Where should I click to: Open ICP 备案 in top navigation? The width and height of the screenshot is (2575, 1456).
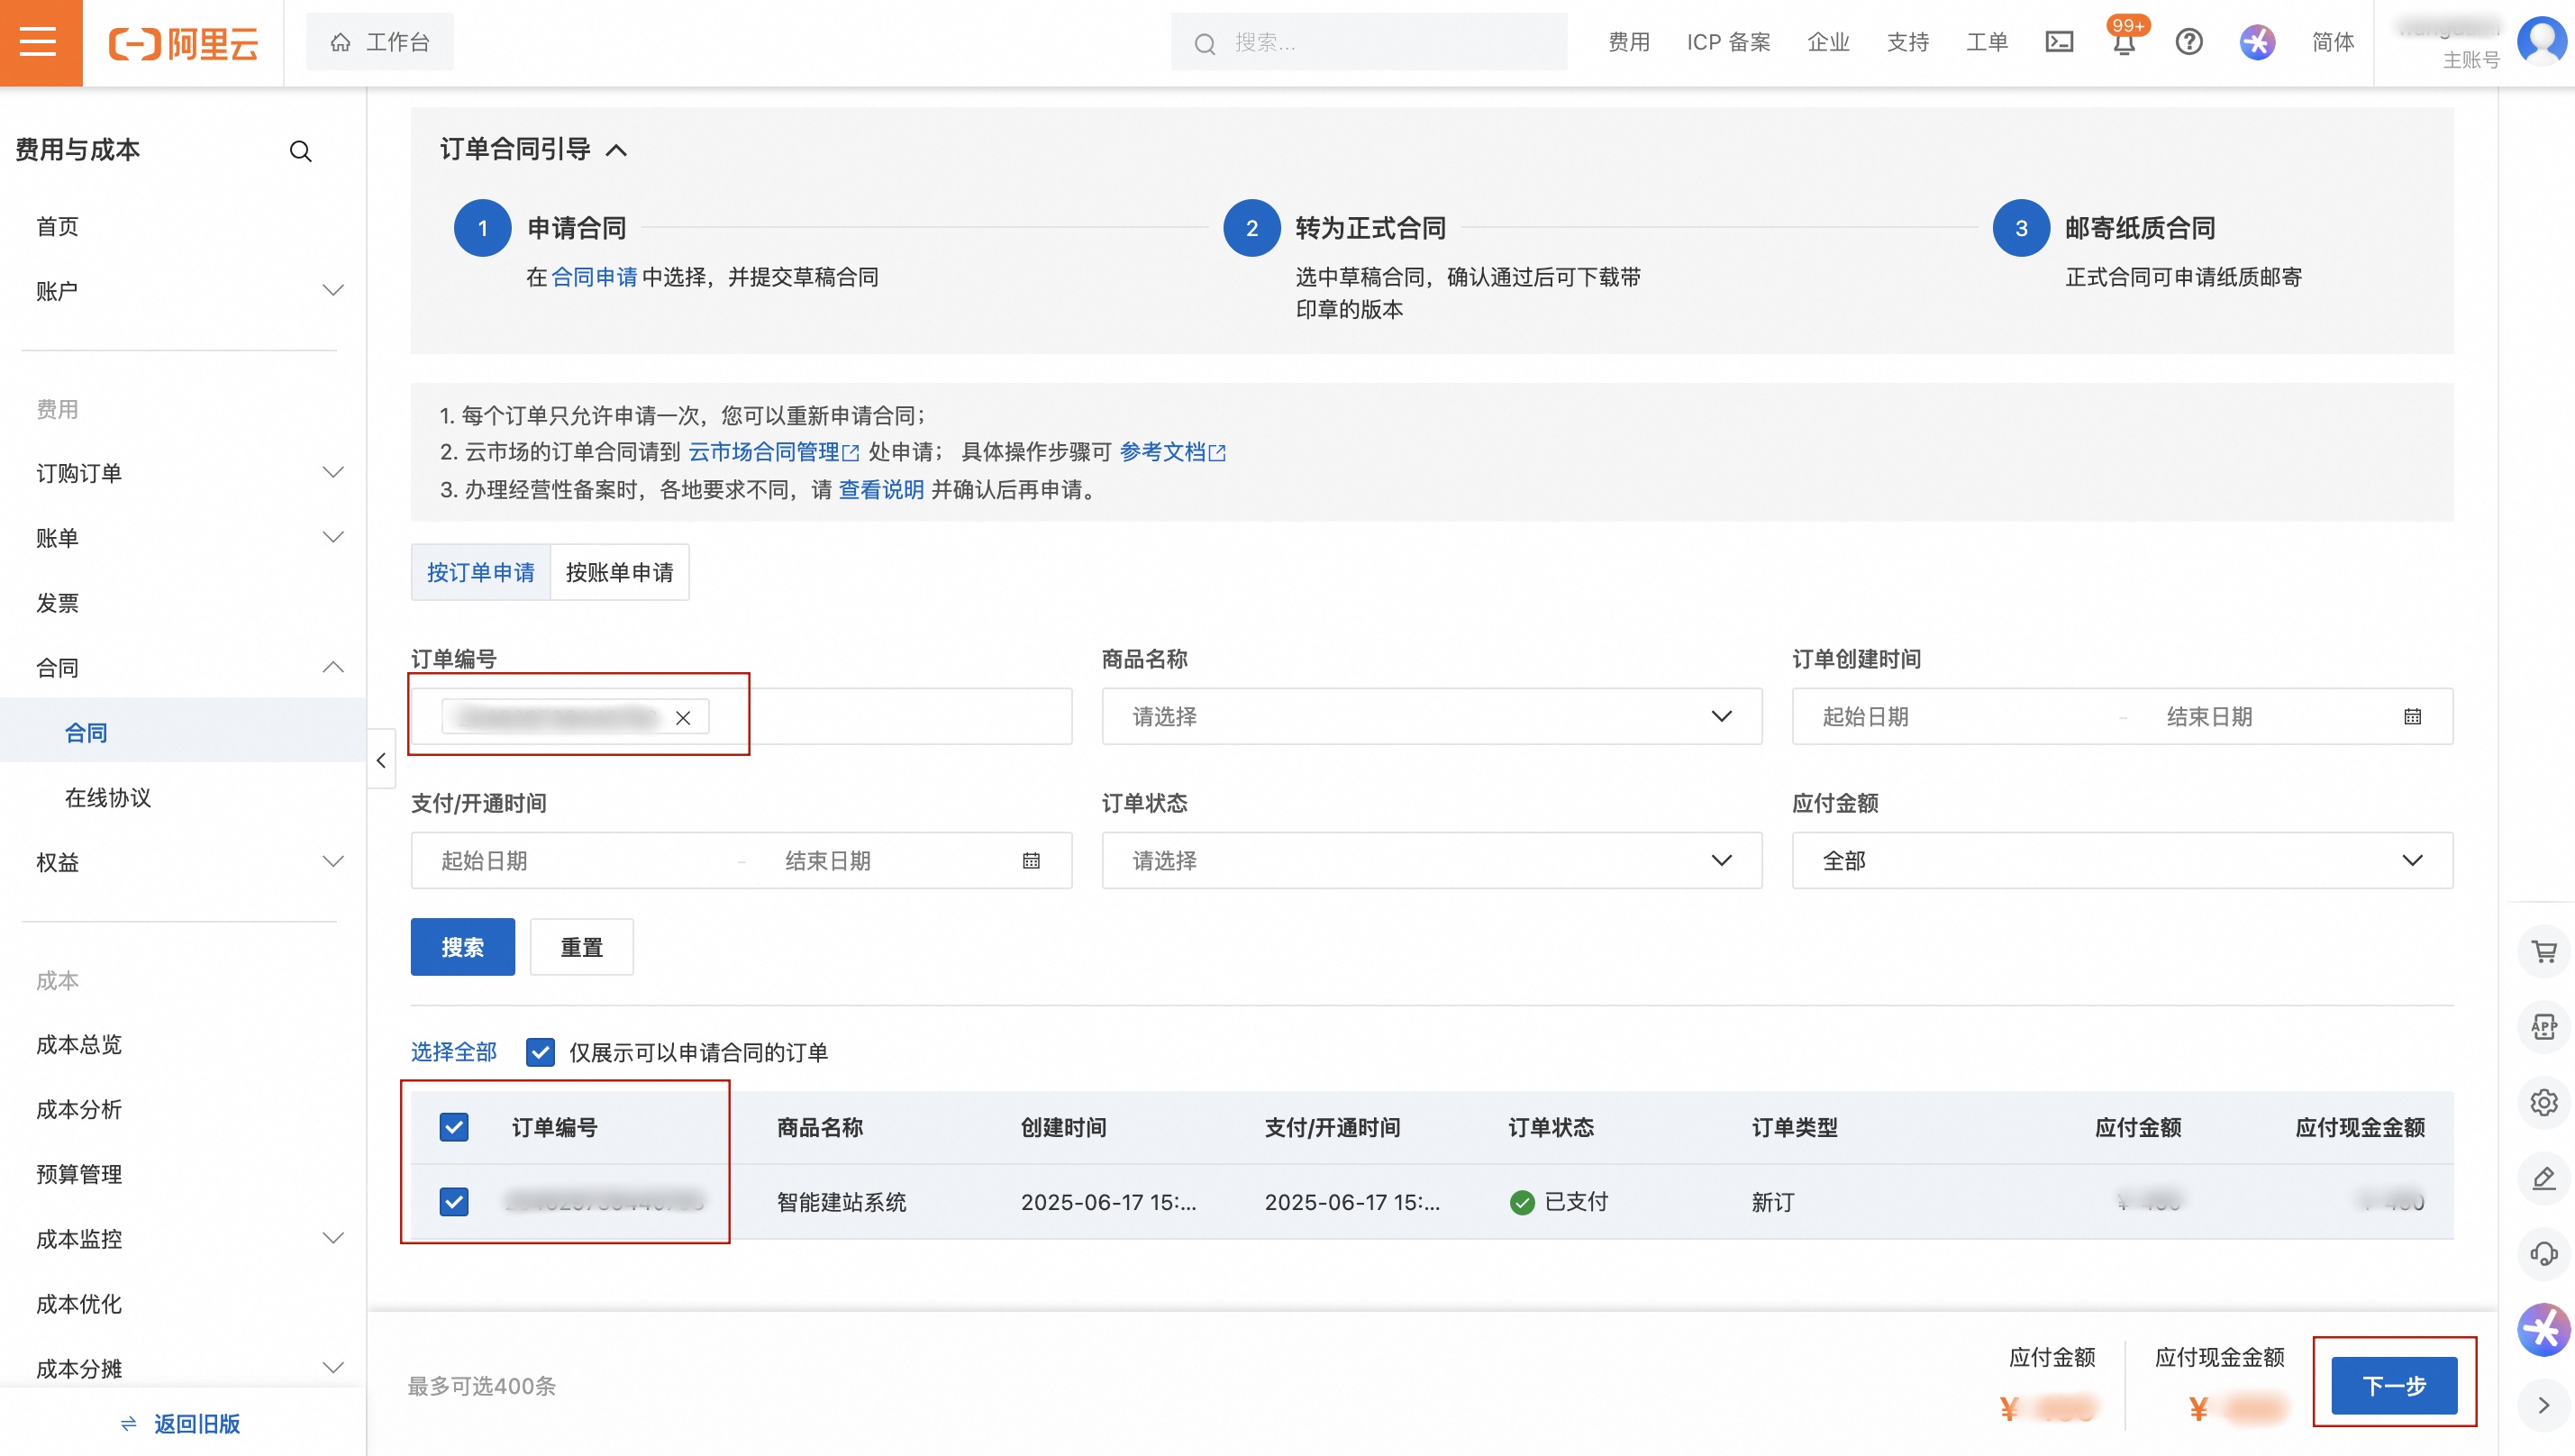click(1728, 42)
